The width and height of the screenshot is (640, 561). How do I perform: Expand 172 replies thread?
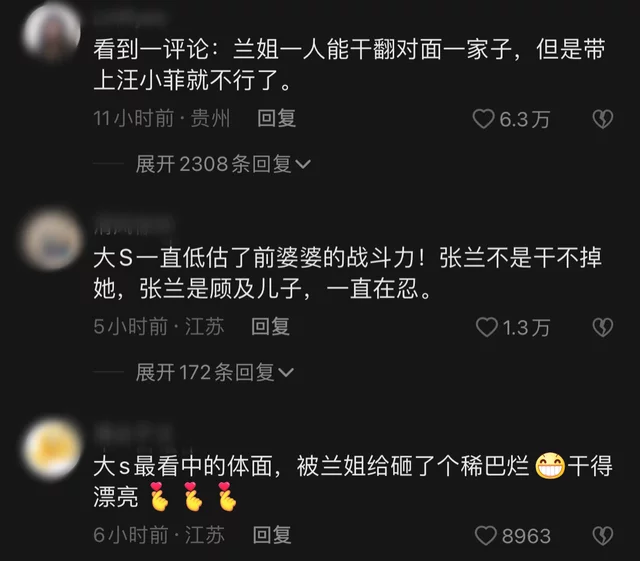coord(214,372)
